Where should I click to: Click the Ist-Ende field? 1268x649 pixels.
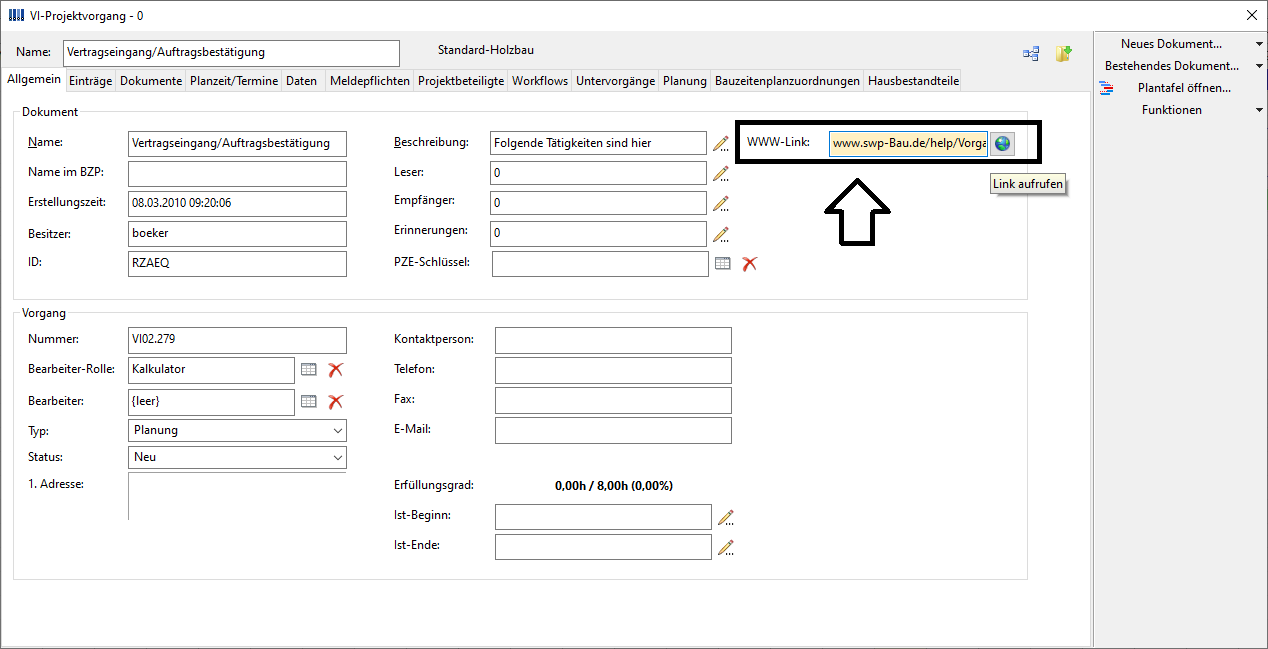tap(604, 547)
